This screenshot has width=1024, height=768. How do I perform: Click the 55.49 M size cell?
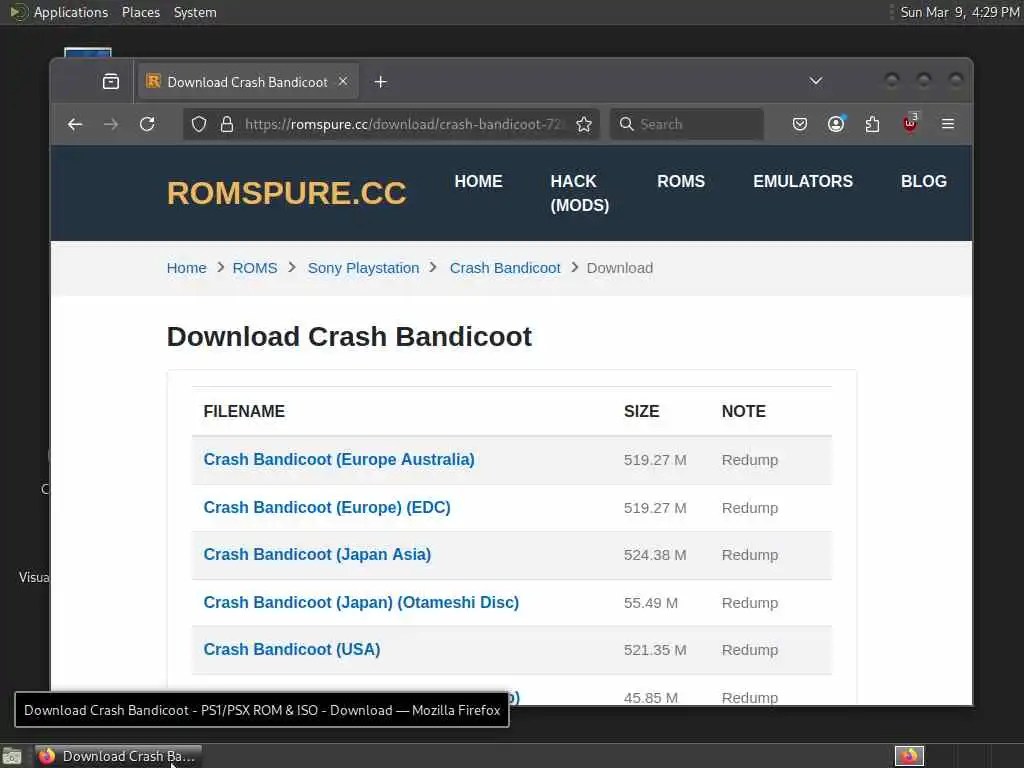[x=650, y=603]
